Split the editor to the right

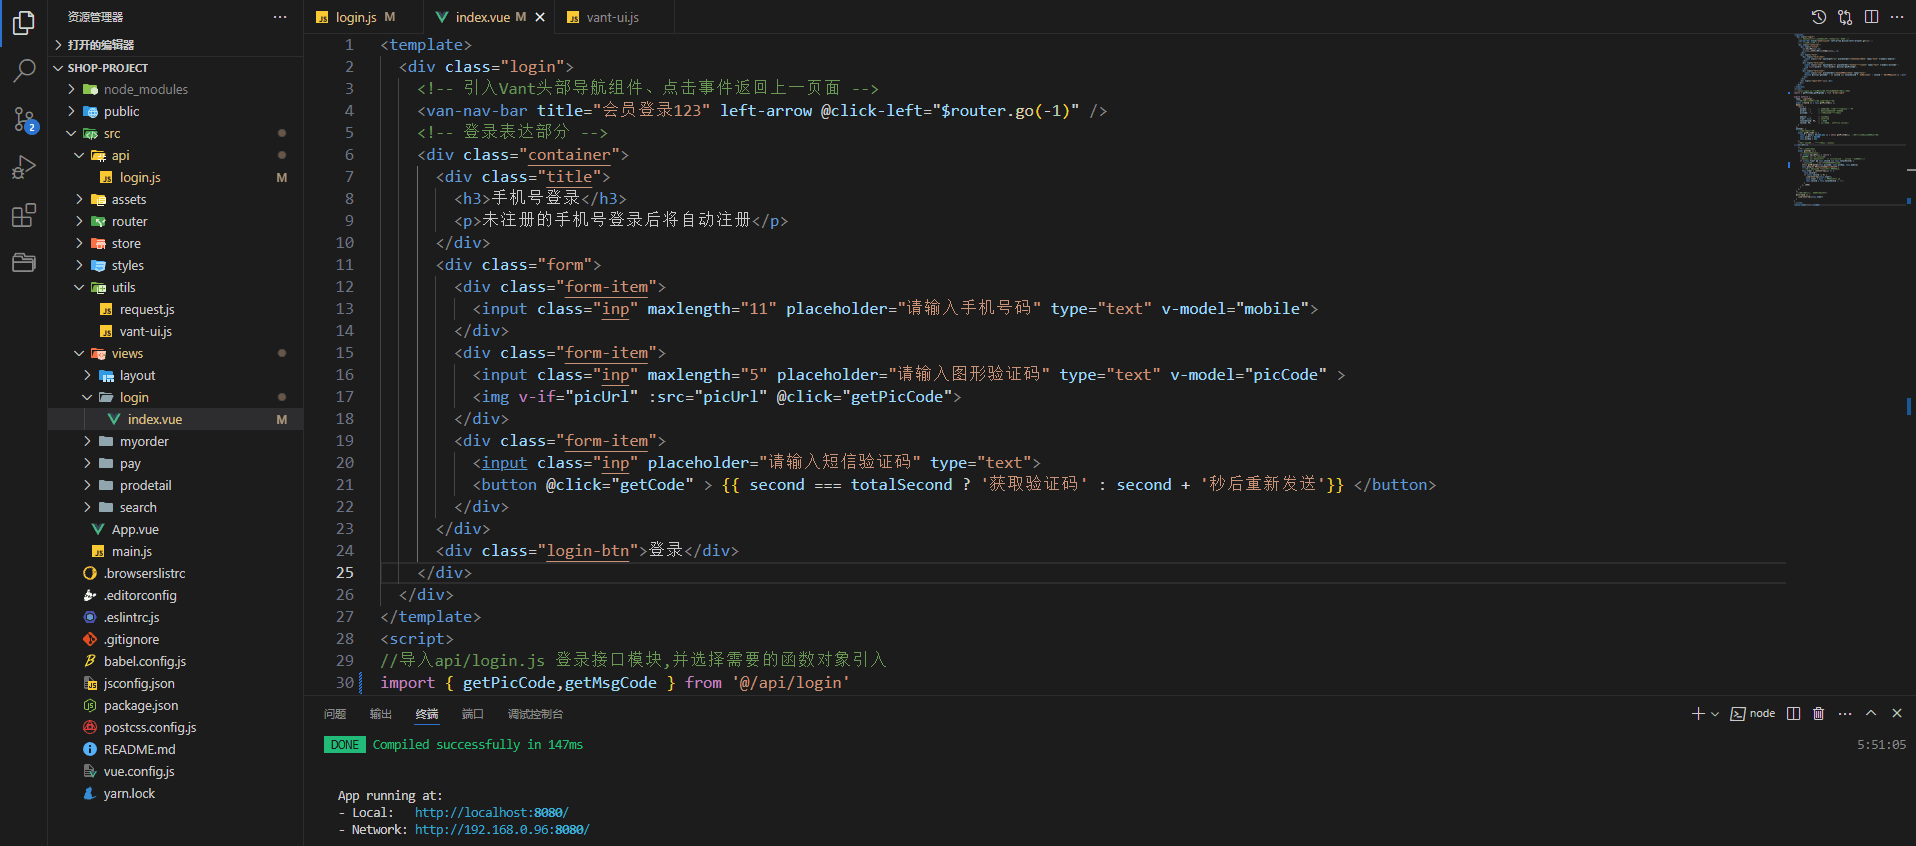click(1871, 17)
